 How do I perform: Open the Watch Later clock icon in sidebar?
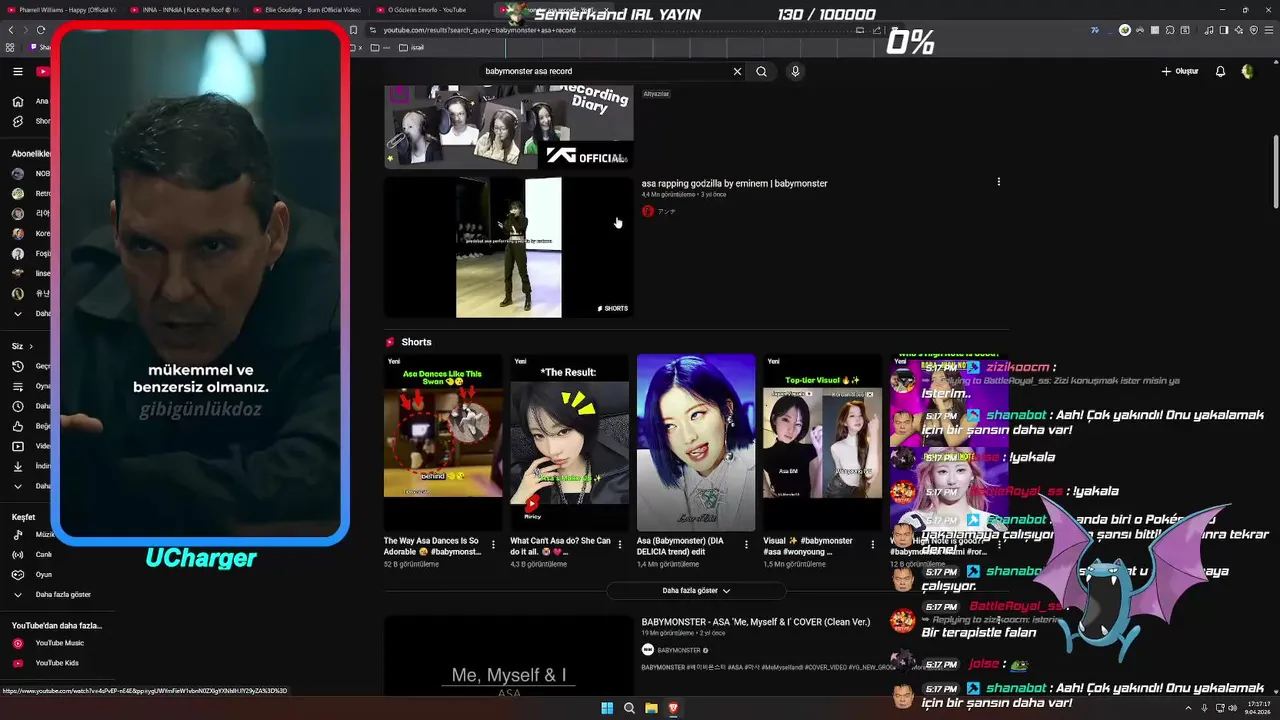click(x=17, y=406)
